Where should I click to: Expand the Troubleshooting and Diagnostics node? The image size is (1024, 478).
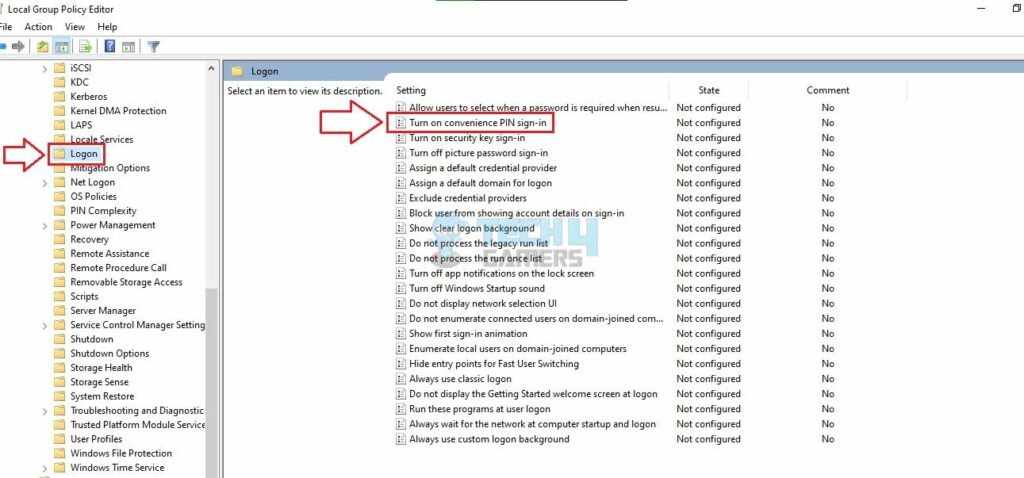pyautogui.click(x=44, y=411)
